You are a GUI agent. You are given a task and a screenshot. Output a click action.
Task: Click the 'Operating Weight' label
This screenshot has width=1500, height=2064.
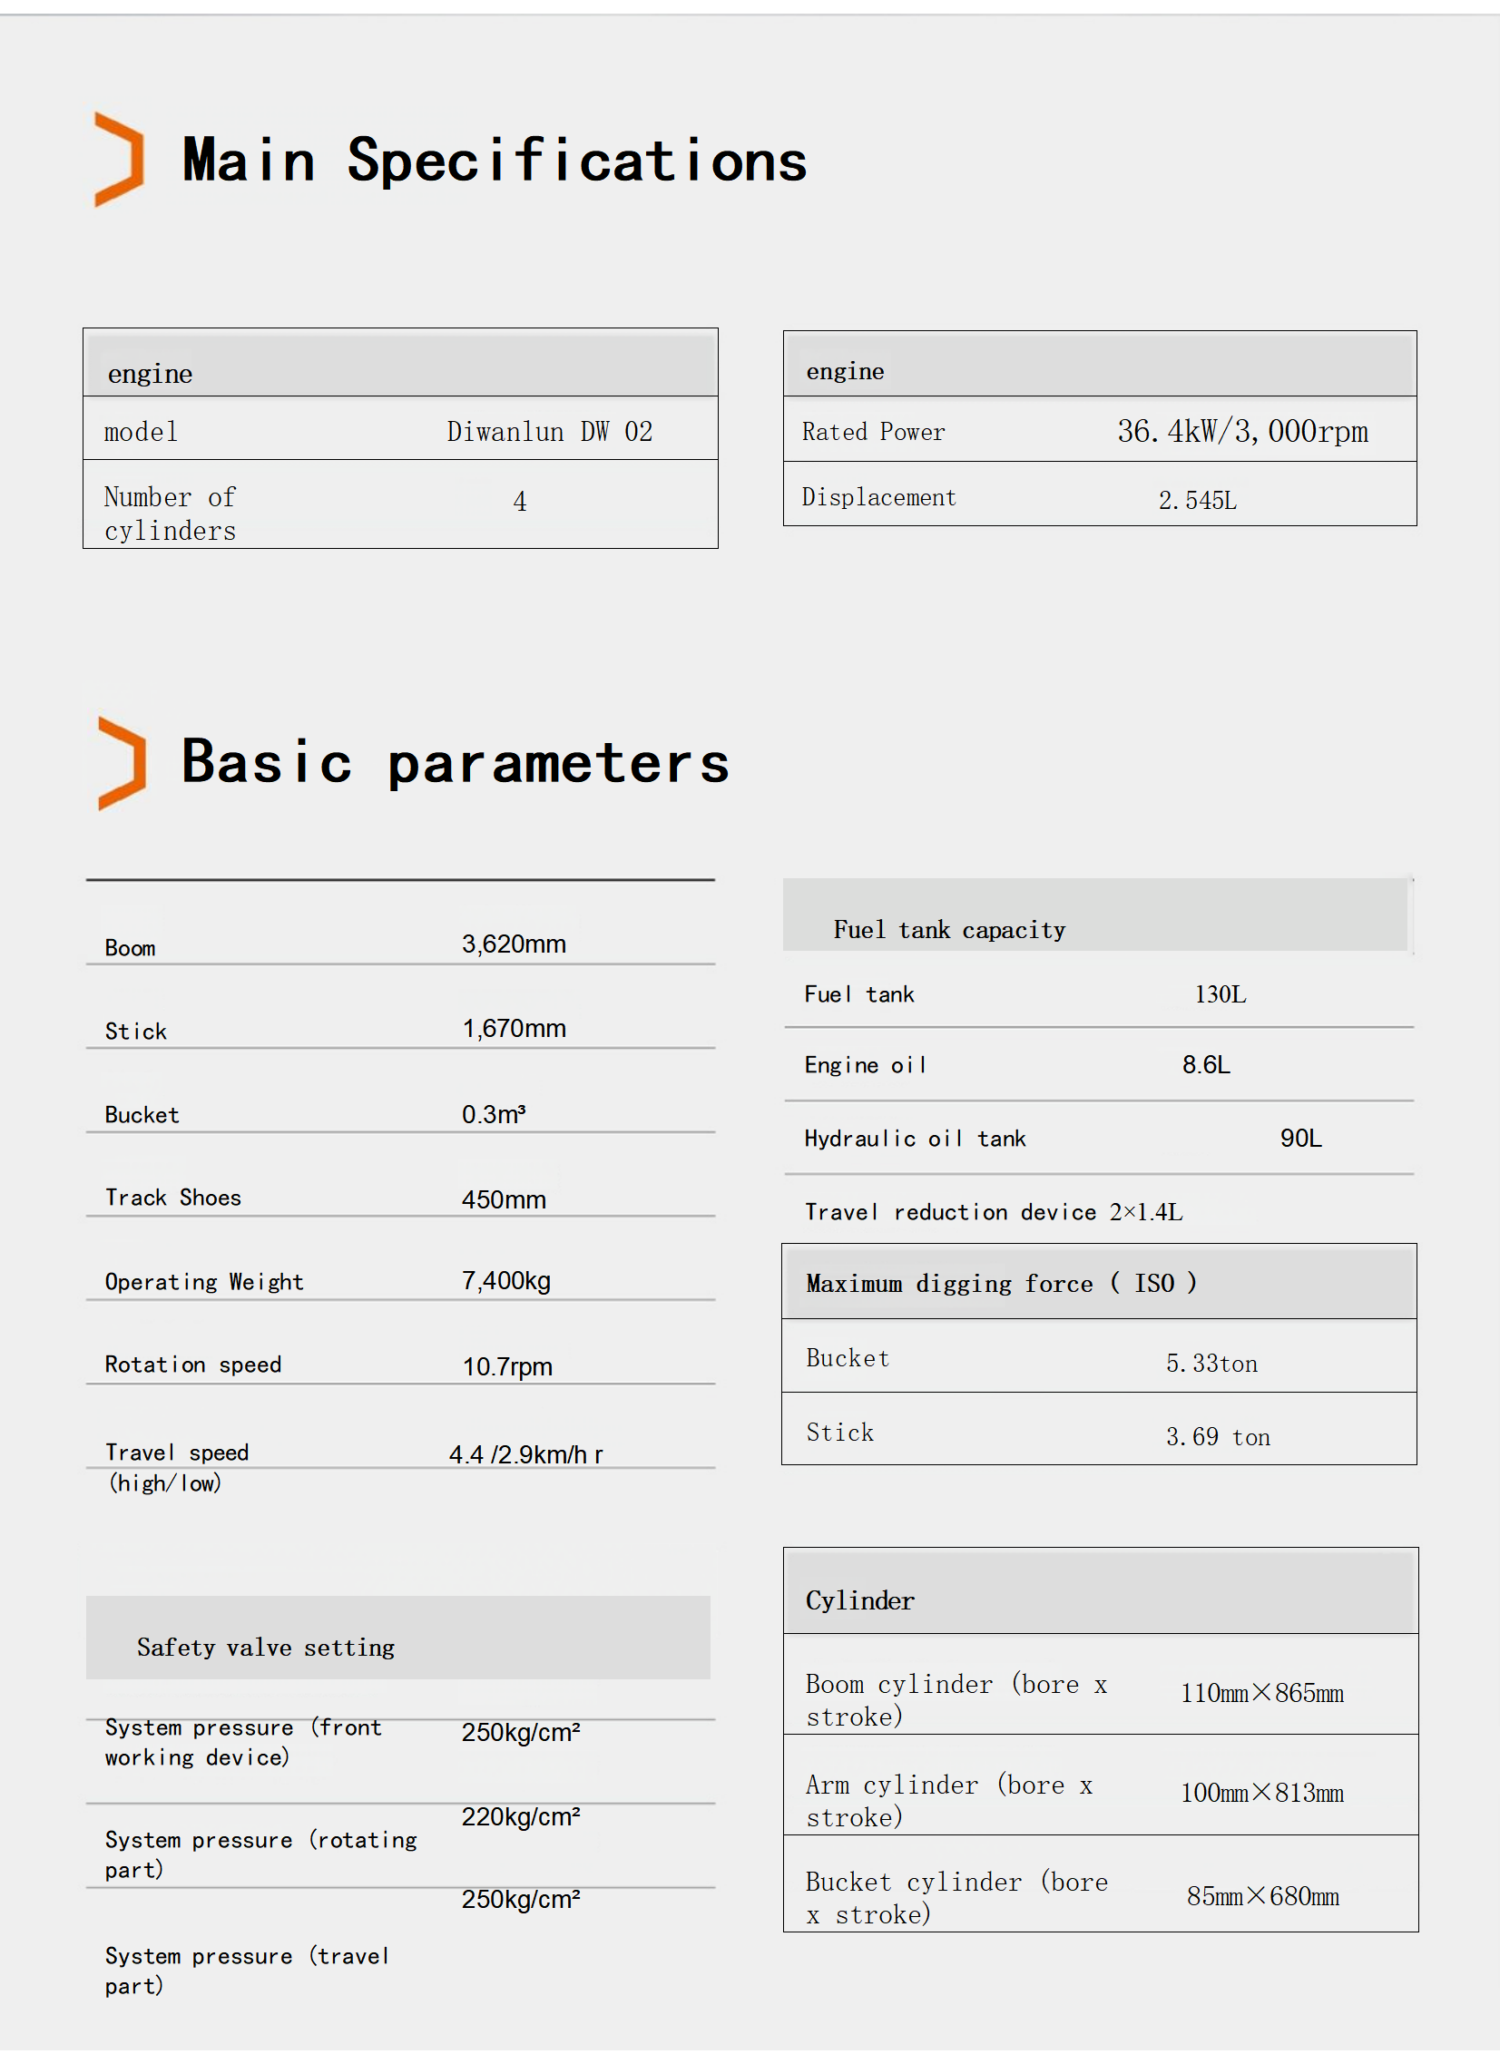pos(204,1282)
